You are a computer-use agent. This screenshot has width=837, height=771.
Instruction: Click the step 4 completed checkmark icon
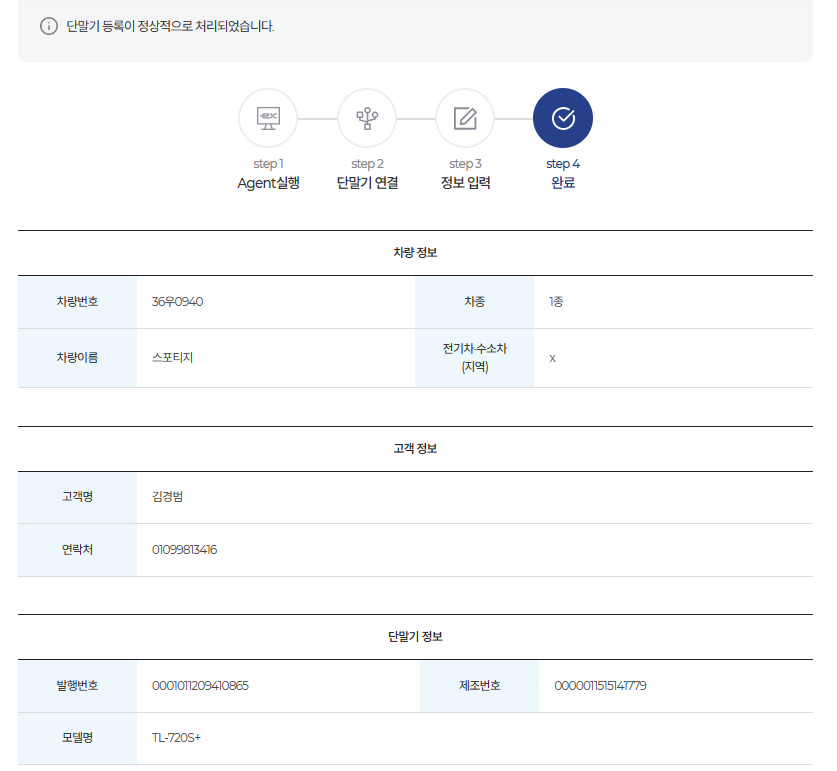563,118
